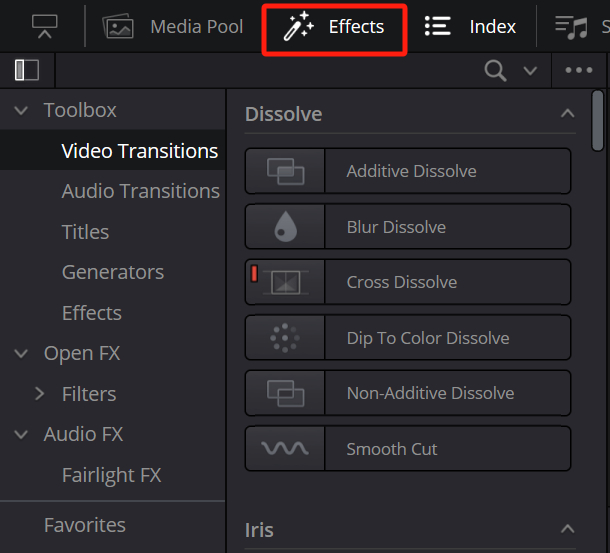This screenshot has width=610, height=553.
Task: Click the Effects magic wand icon
Action: (297, 27)
